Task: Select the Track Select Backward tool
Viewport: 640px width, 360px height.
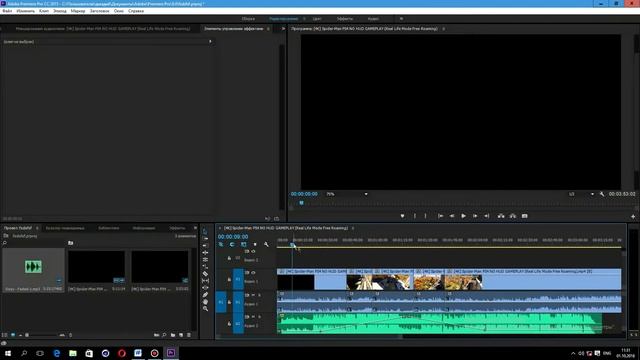Action: (205, 245)
